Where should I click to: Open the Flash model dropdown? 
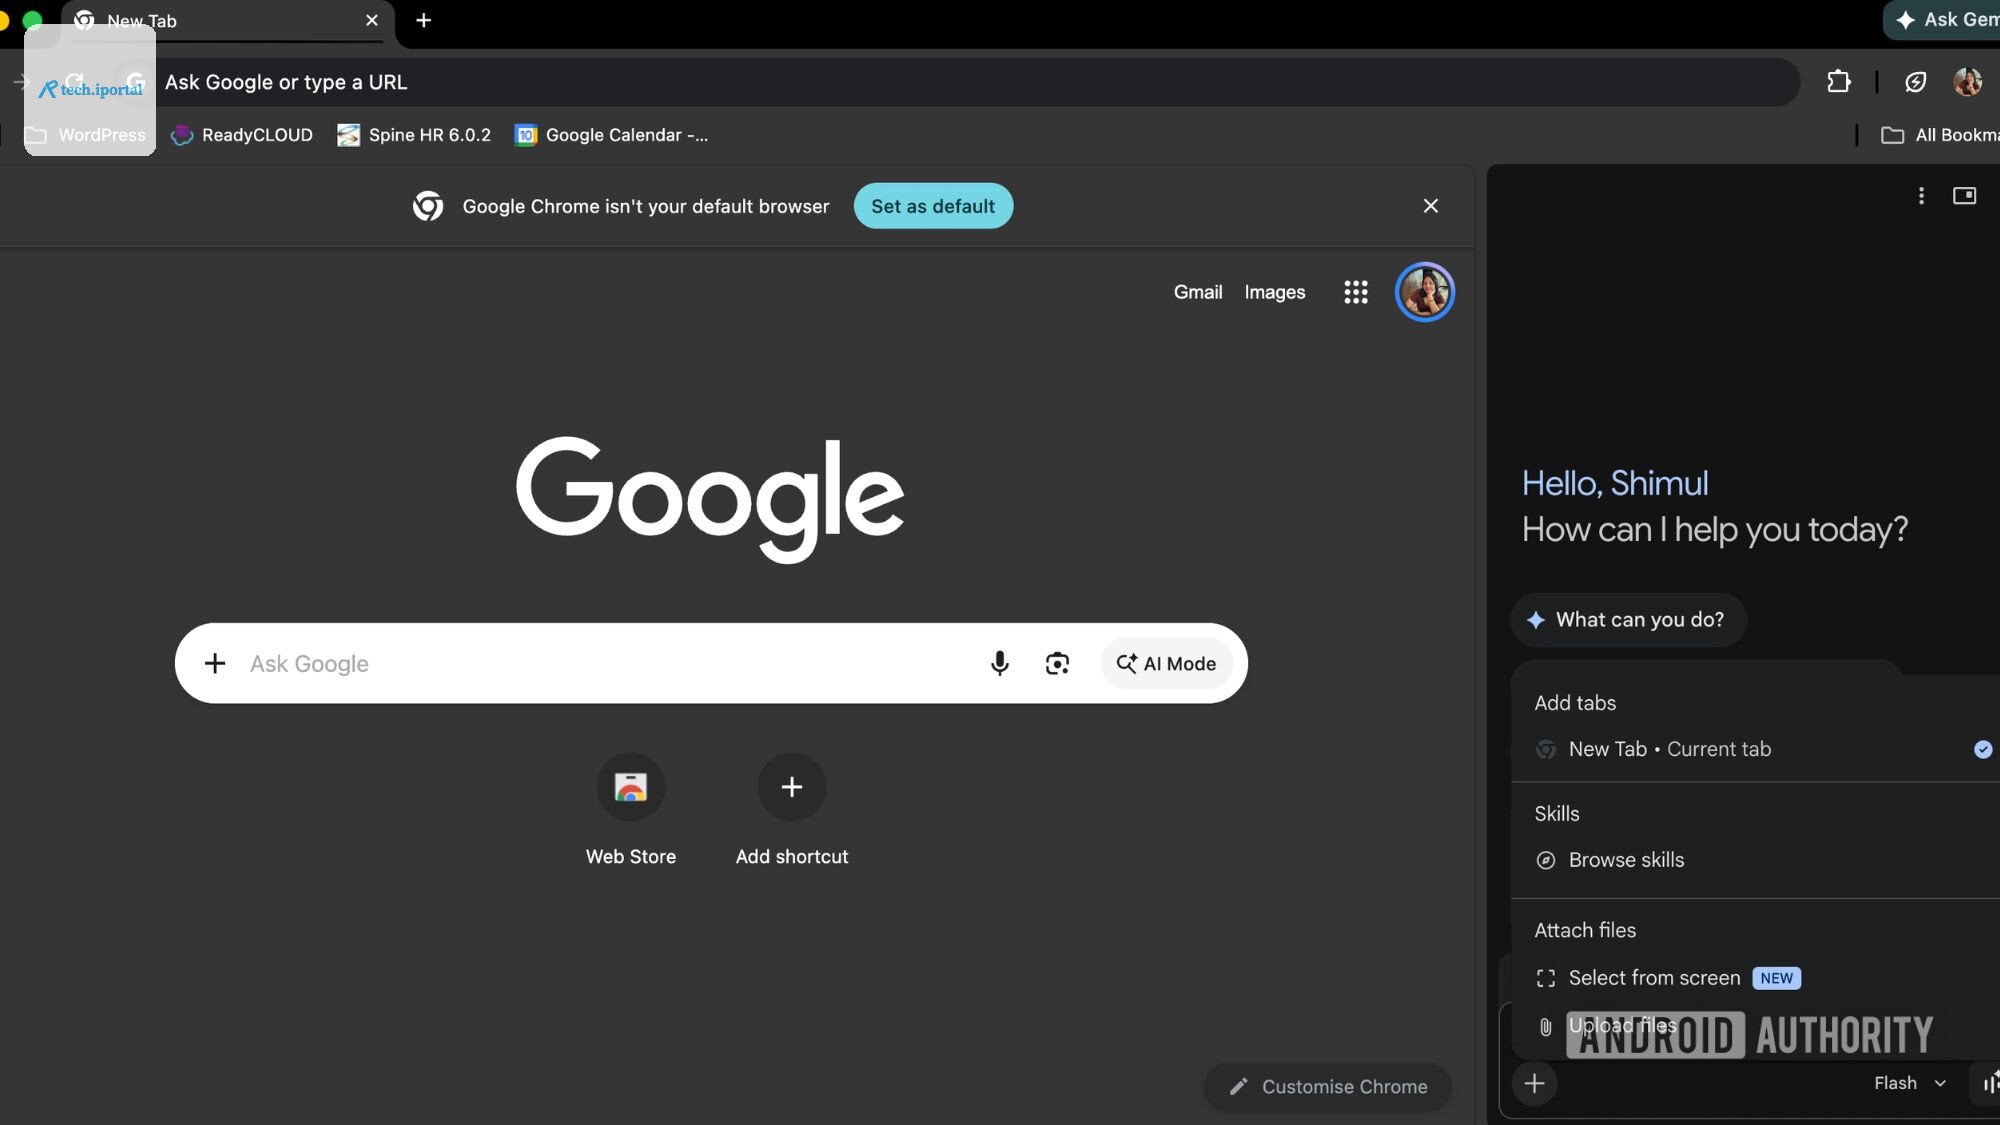tap(1910, 1083)
